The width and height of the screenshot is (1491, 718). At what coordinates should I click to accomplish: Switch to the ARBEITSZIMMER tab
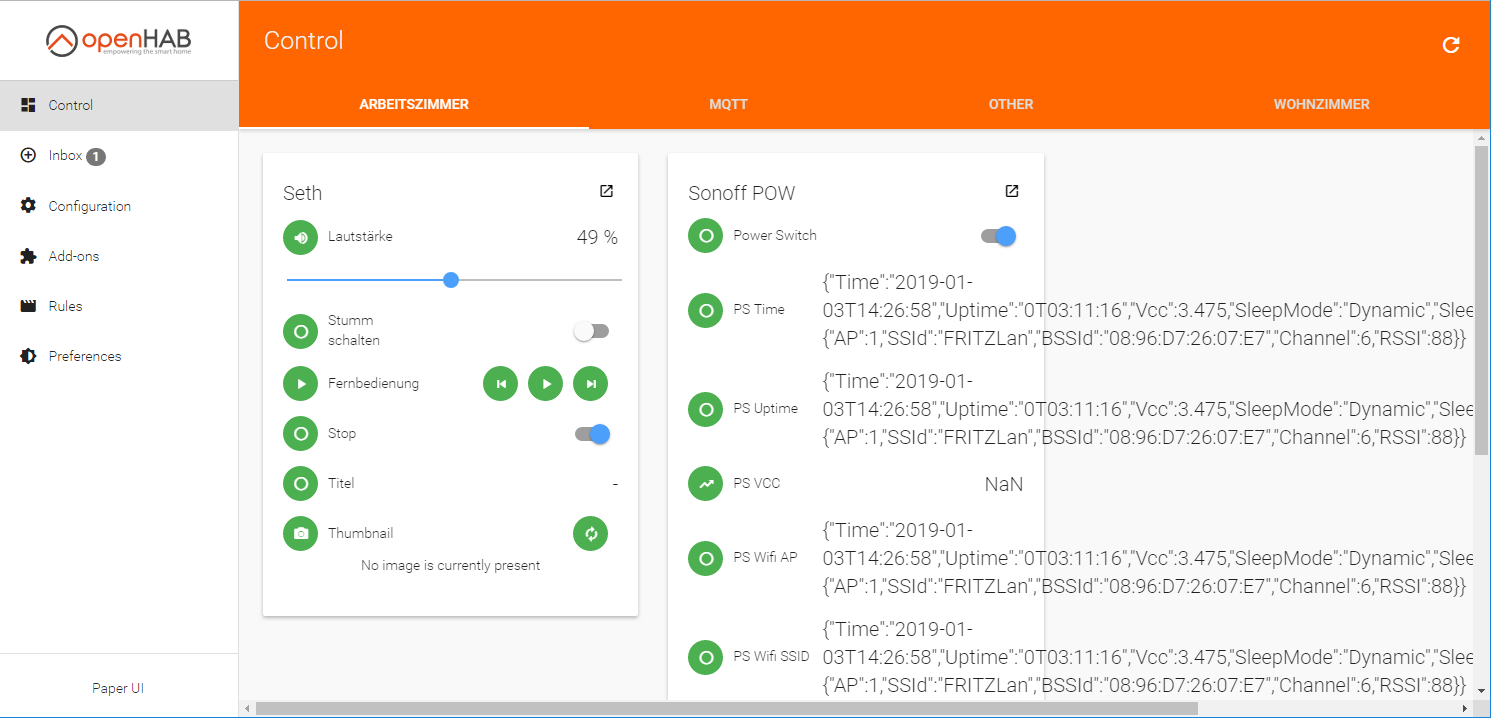[414, 104]
